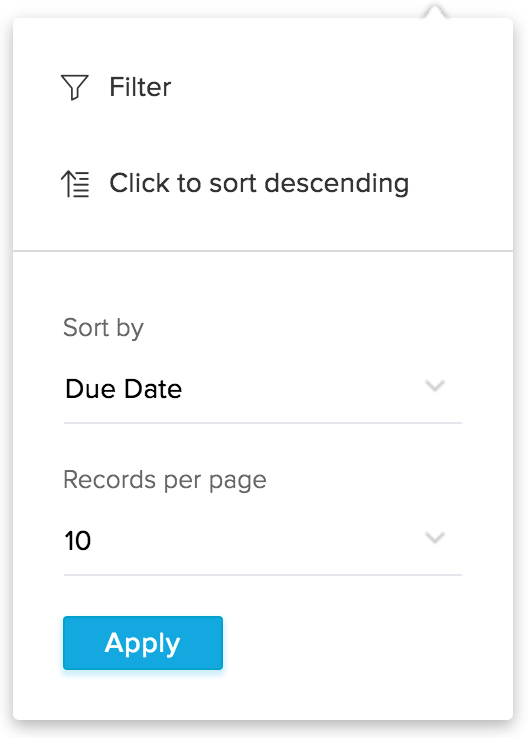Click divider line below sort descending
528x738 pixels.
tap(263, 251)
